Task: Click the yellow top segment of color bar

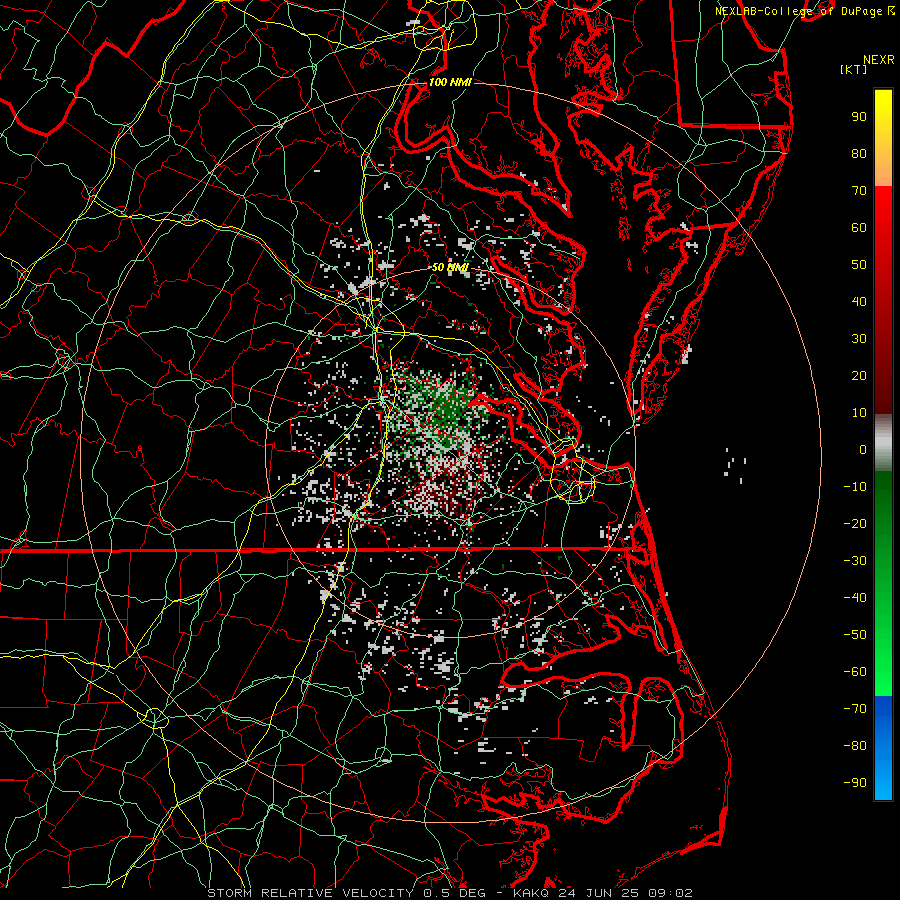Action: (x=883, y=115)
